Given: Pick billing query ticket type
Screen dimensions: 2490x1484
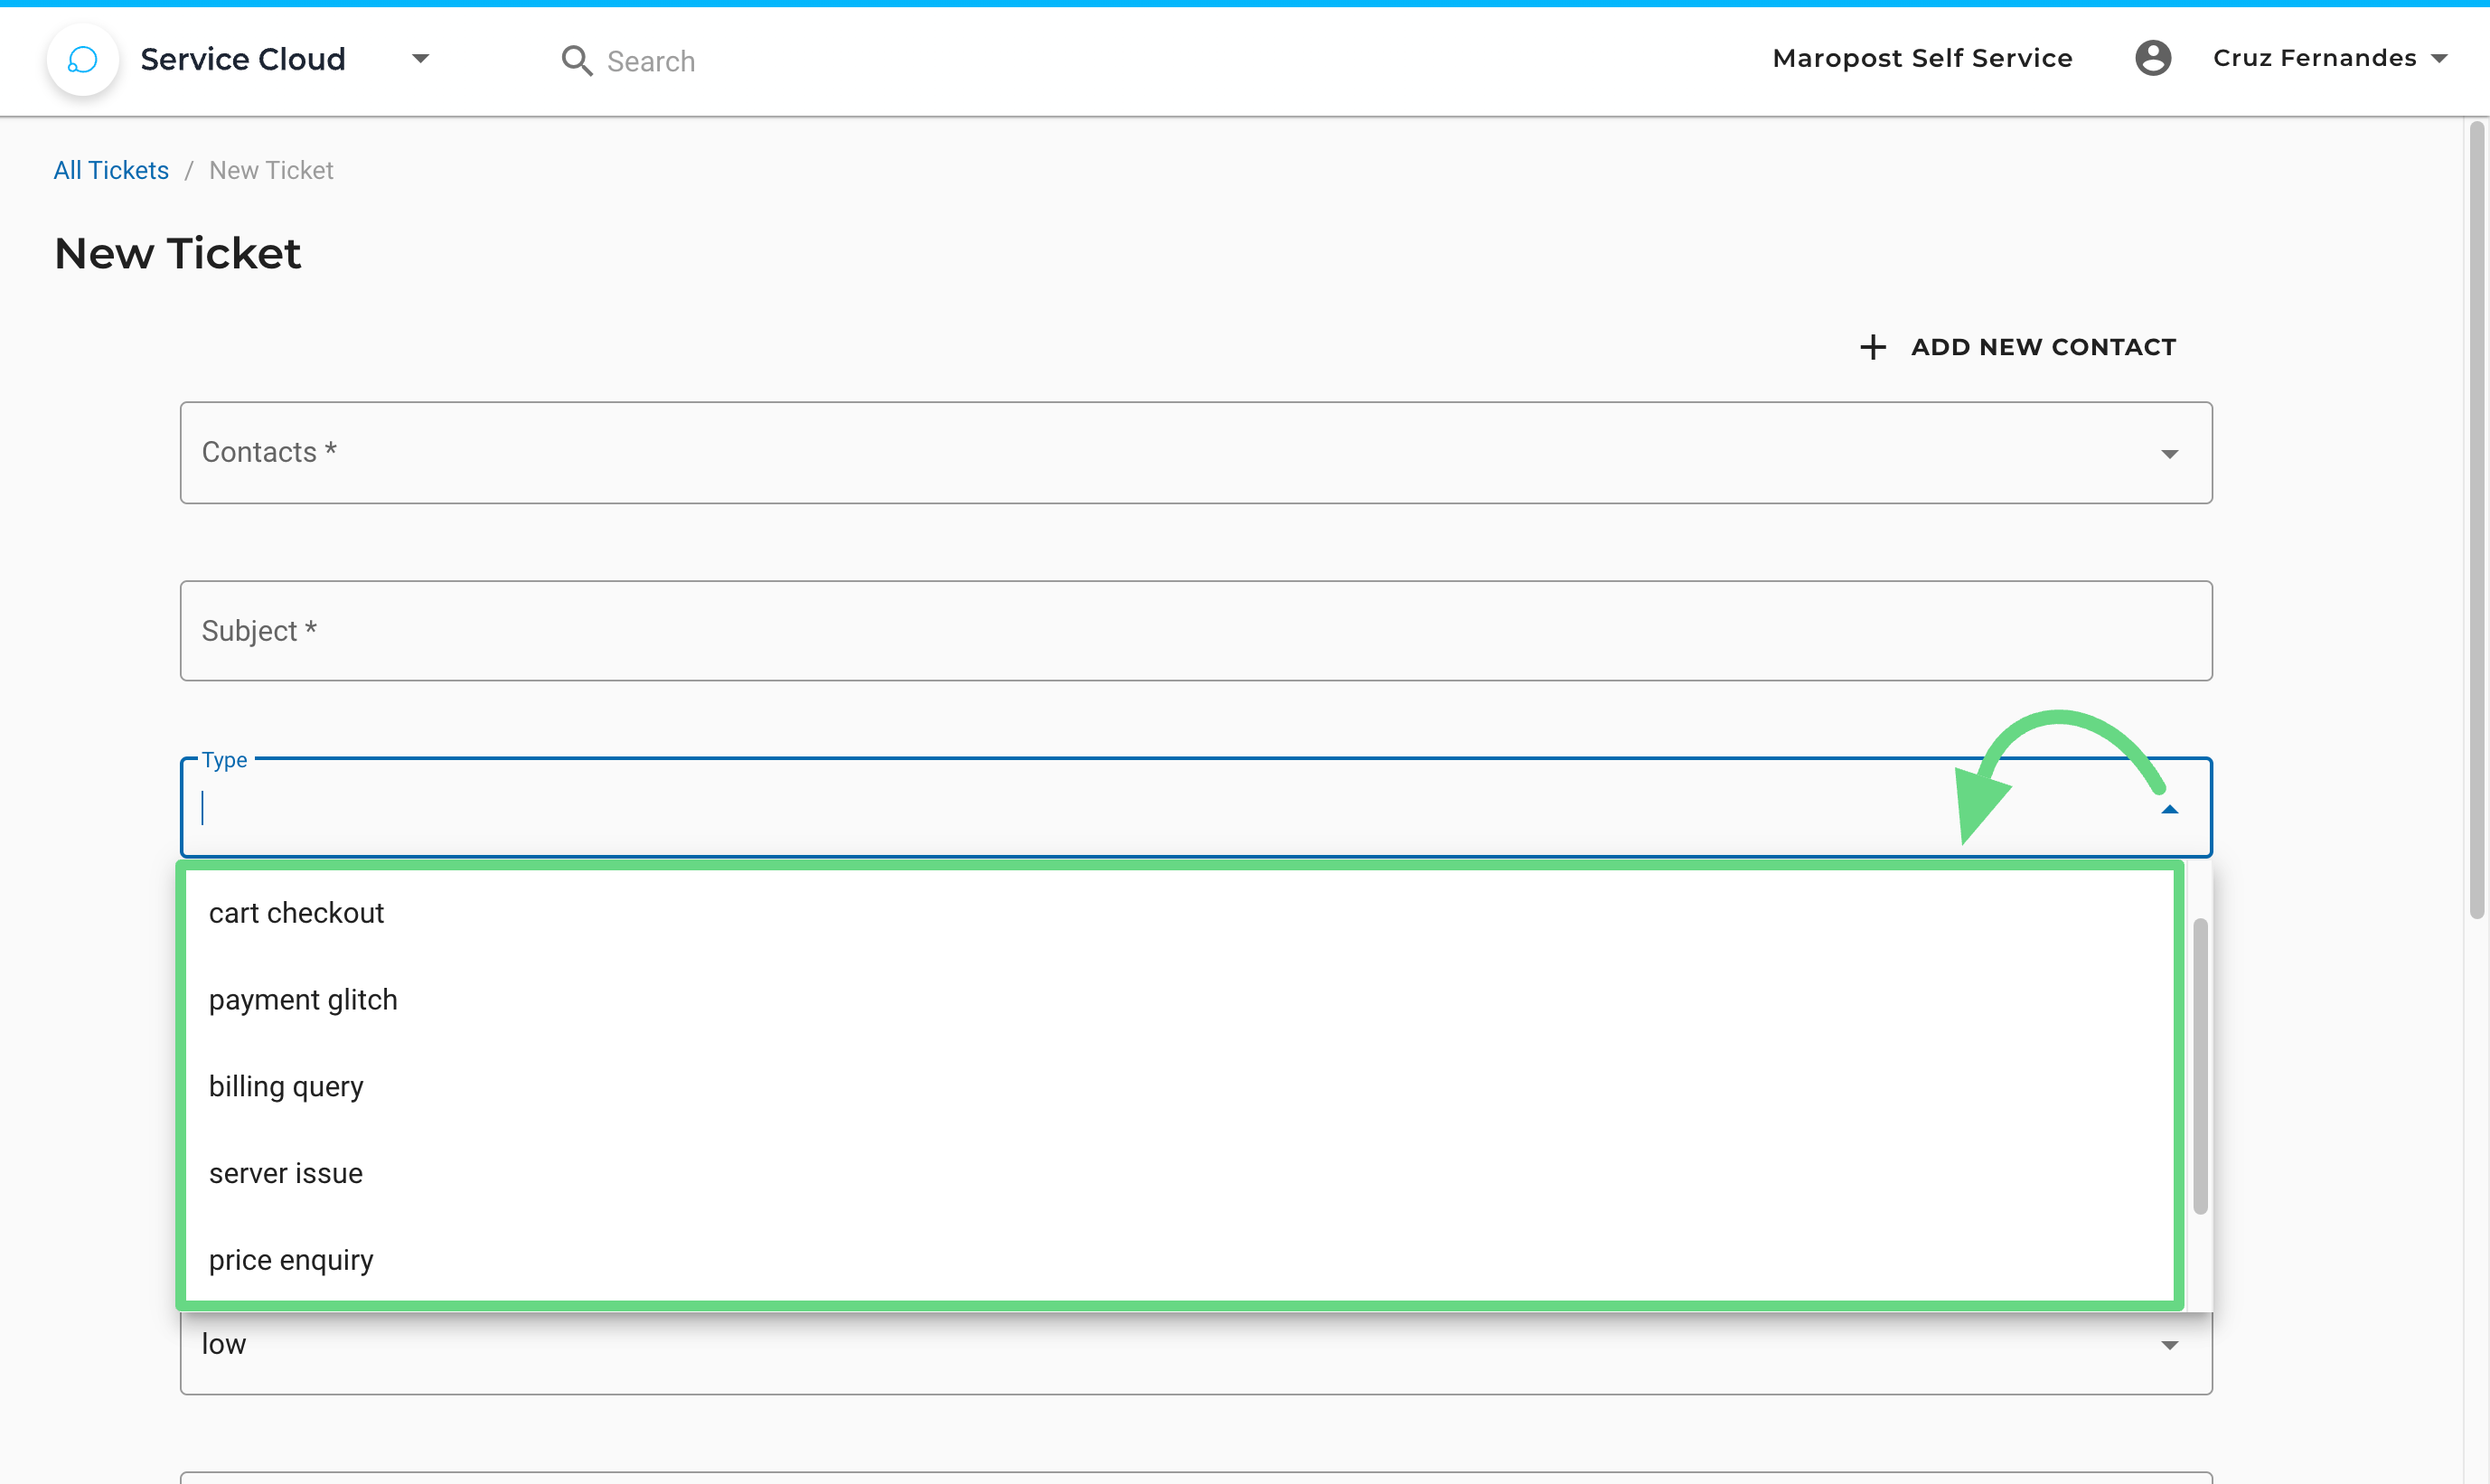Looking at the screenshot, I should point(286,1087).
